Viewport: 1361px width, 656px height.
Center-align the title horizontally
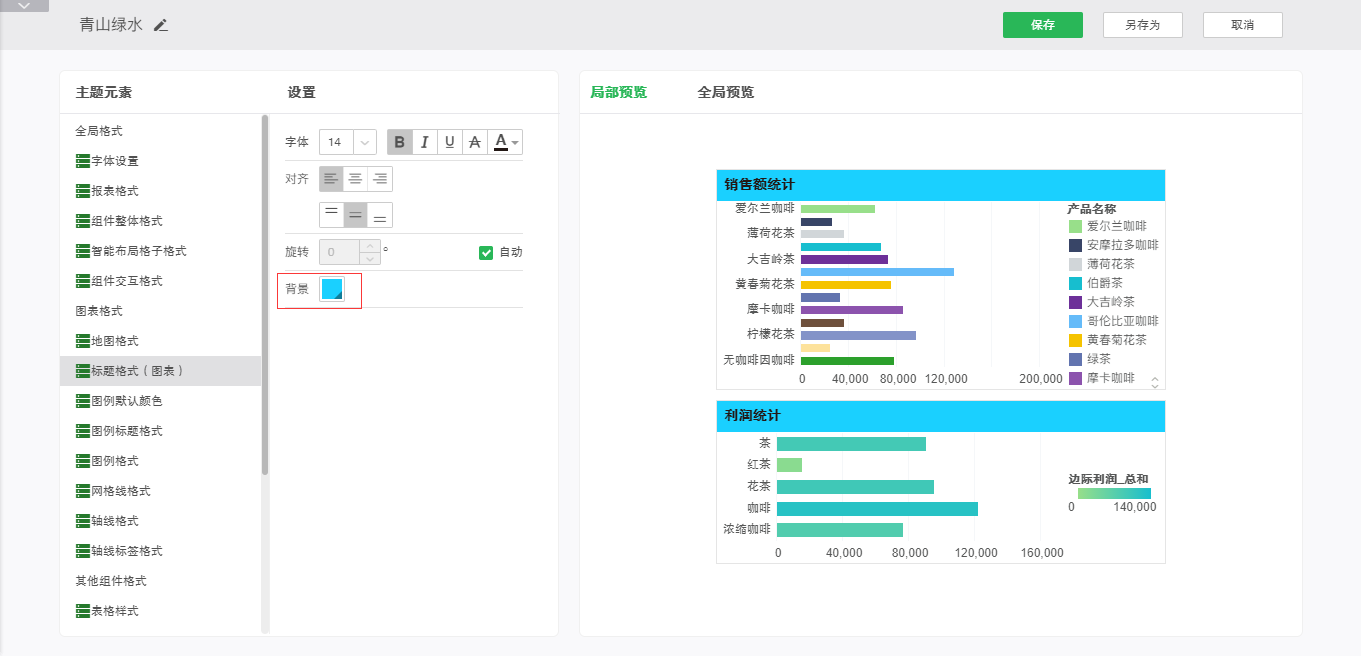tap(356, 179)
